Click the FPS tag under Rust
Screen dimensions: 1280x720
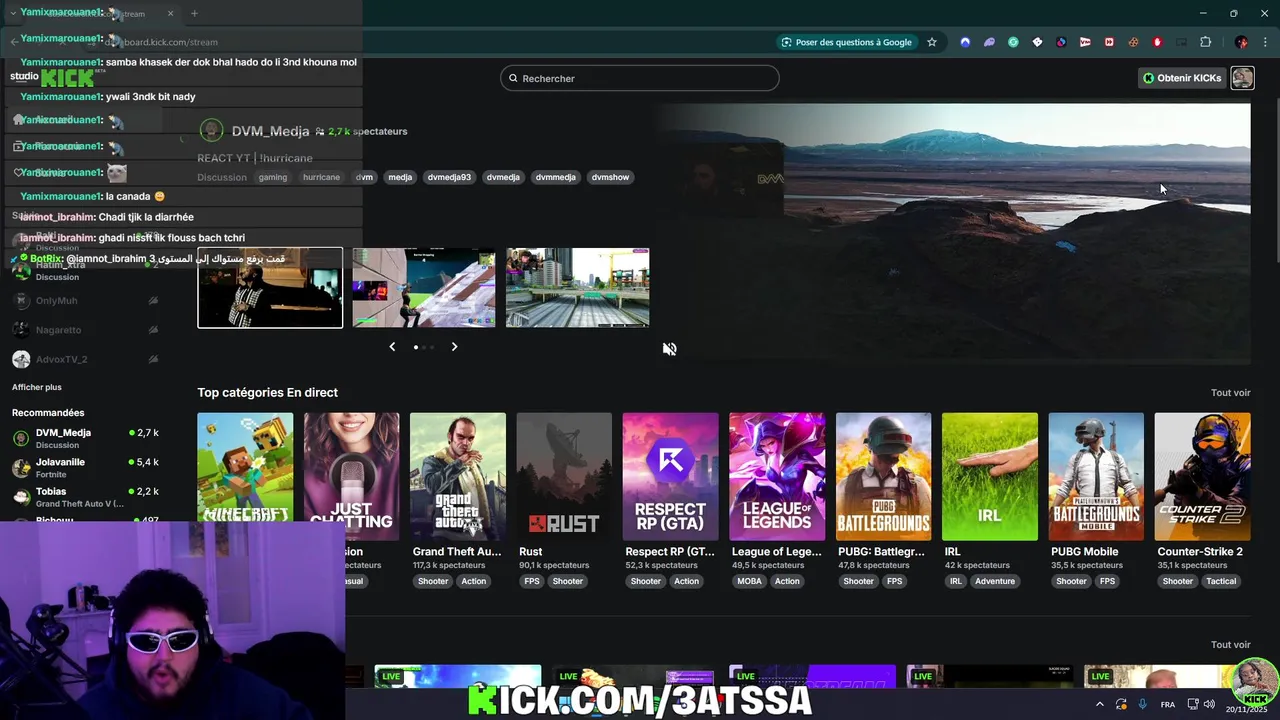(x=532, y=581)
